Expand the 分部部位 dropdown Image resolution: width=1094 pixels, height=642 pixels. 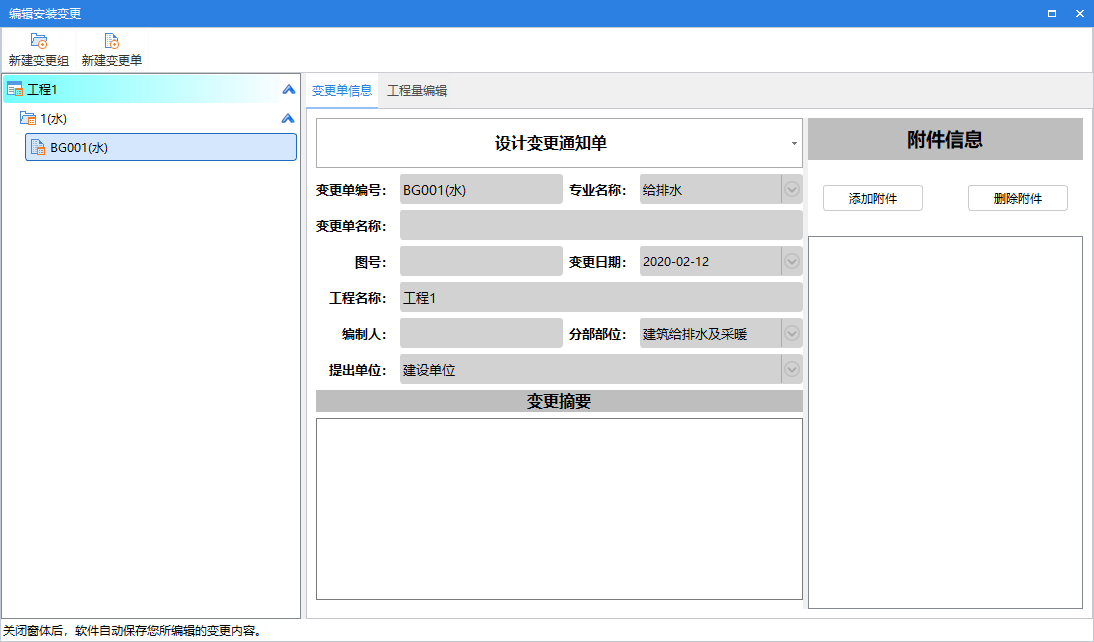click(792, 334)
